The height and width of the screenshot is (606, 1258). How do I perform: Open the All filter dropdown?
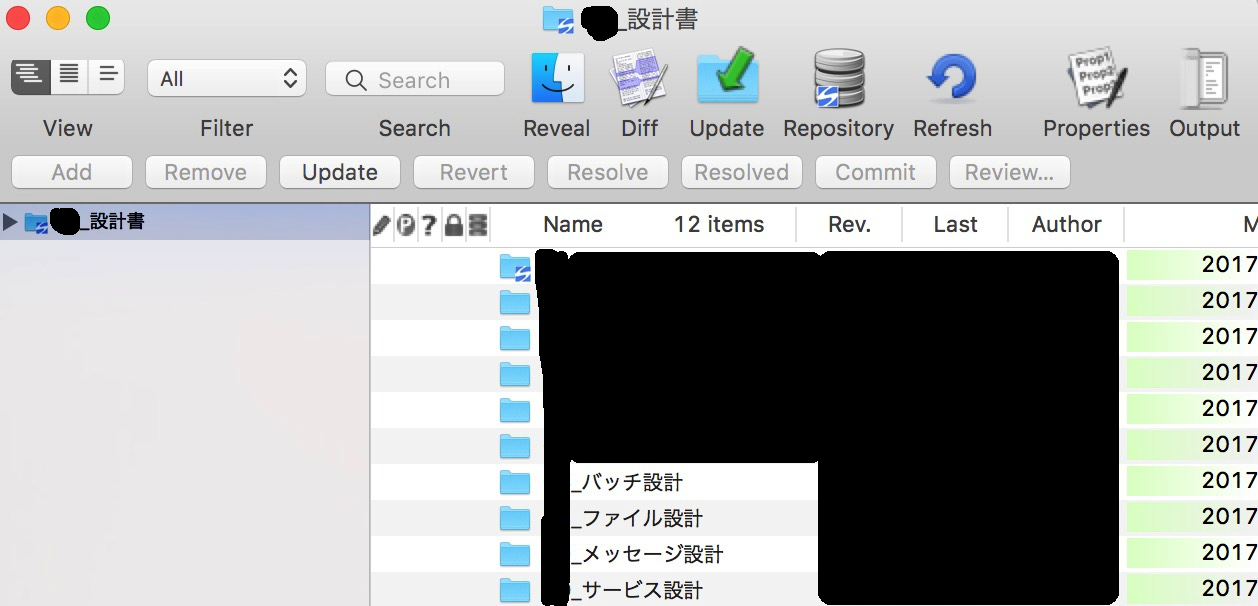(226, 78)
